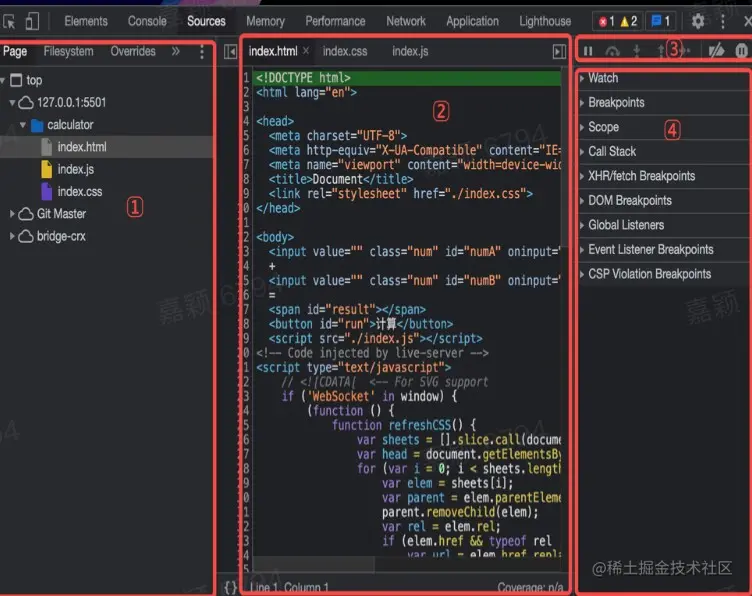
Task: Switch to the Elements panel
Action: pos(86,22)
